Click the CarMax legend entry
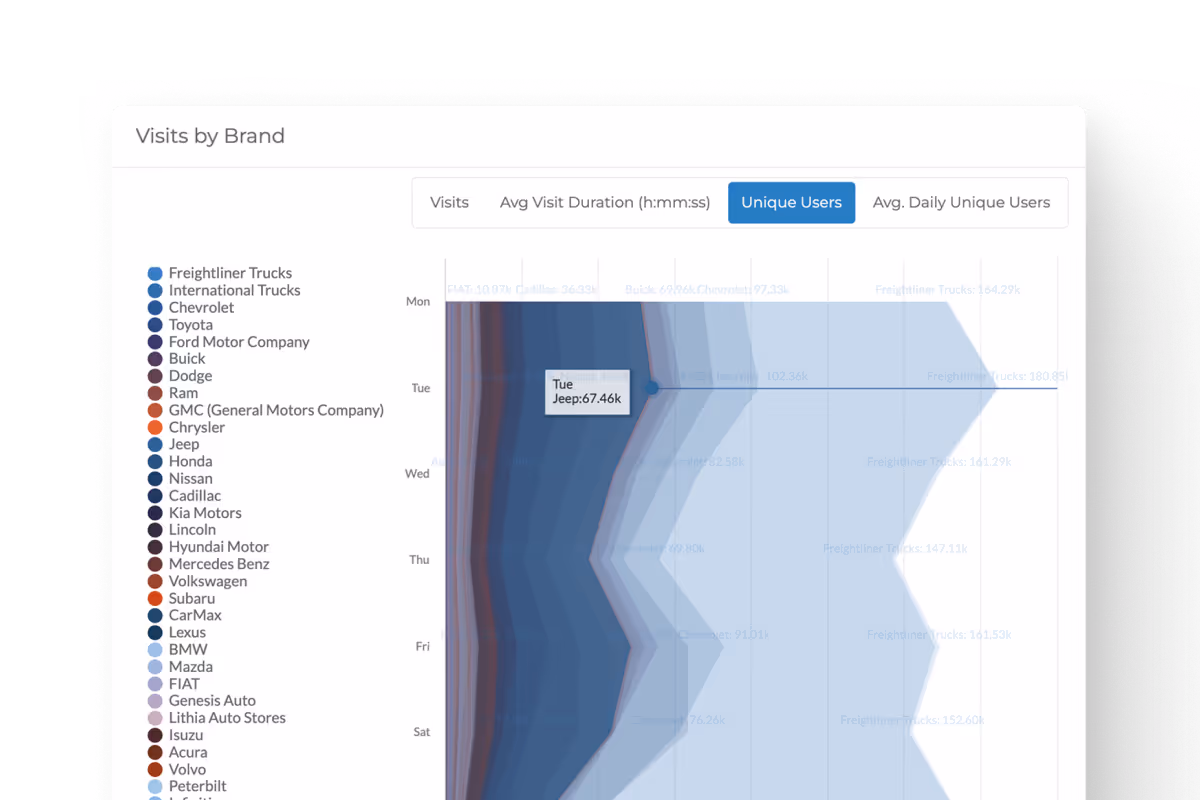The height and width of the screenshot is (800, 1200). click(x=185, y=615)
